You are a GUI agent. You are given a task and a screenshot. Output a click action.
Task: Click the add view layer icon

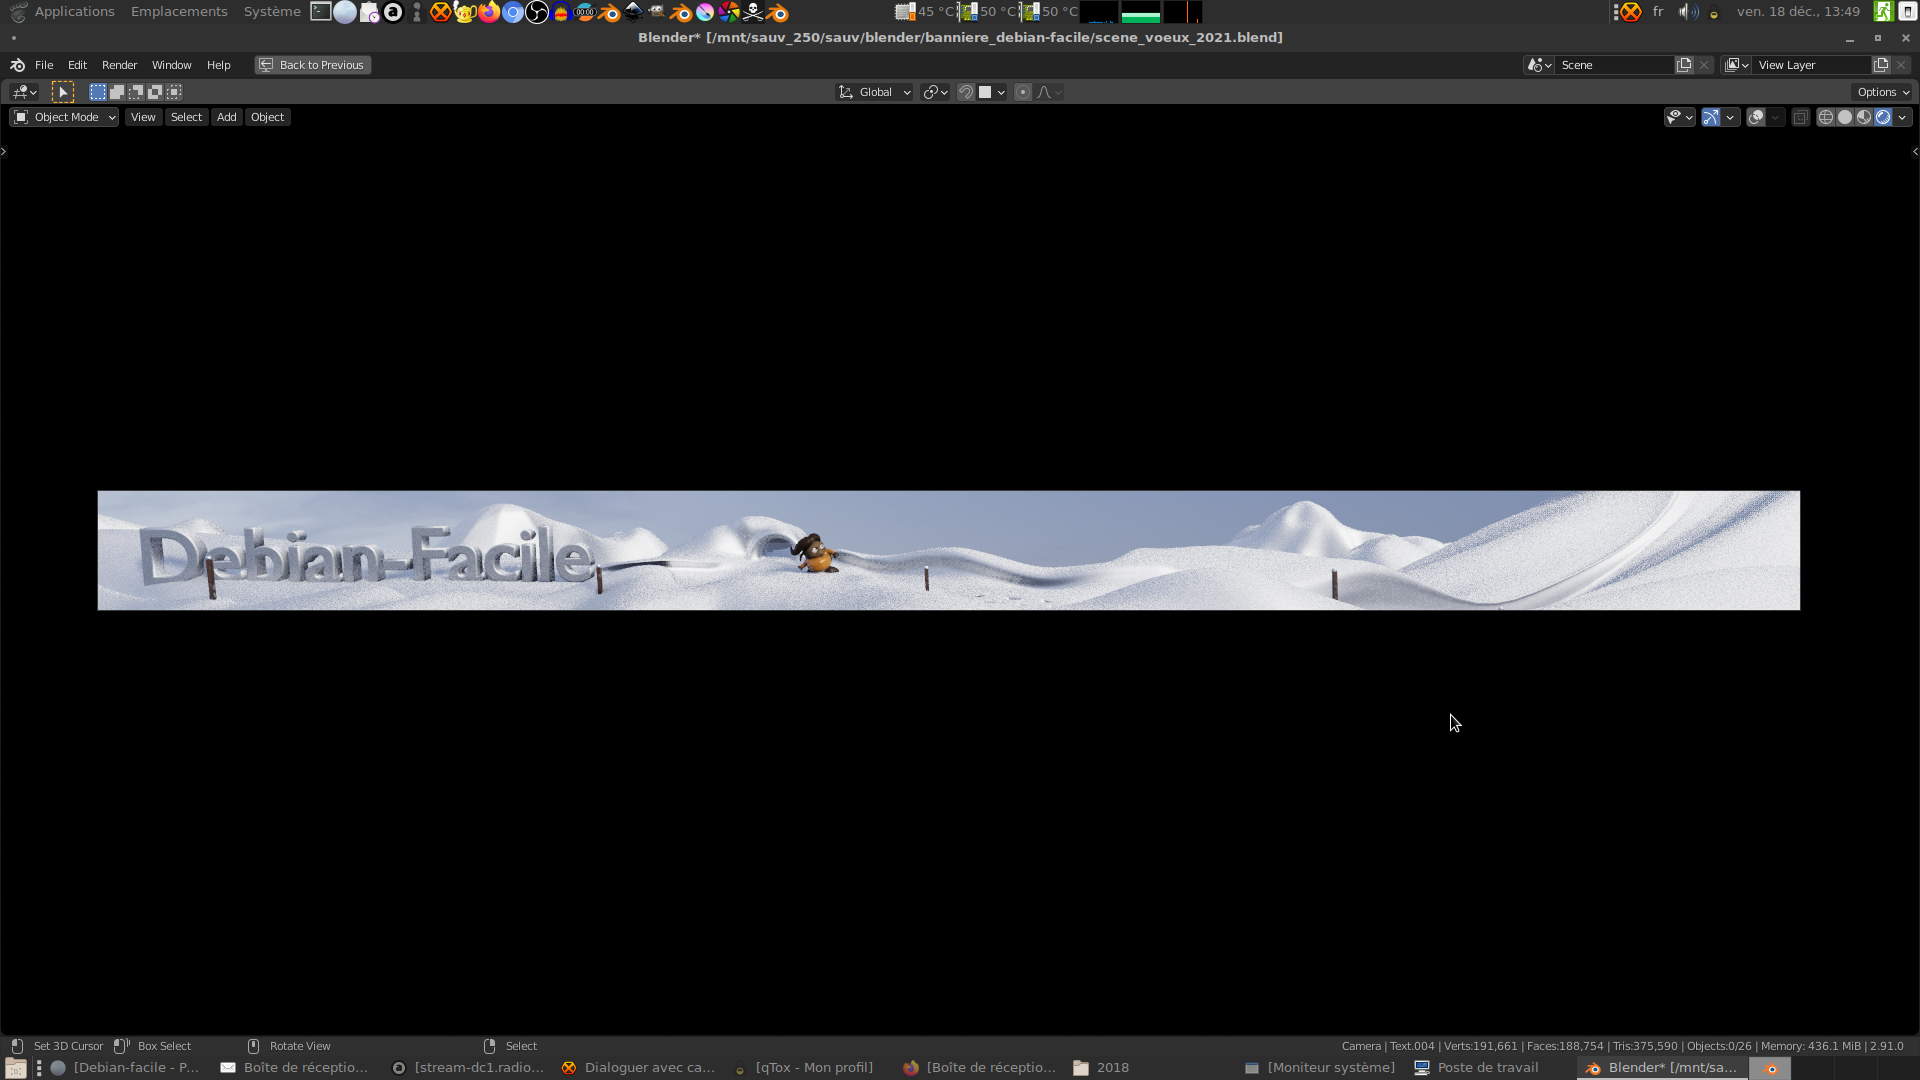click(x=1881, y=65)
